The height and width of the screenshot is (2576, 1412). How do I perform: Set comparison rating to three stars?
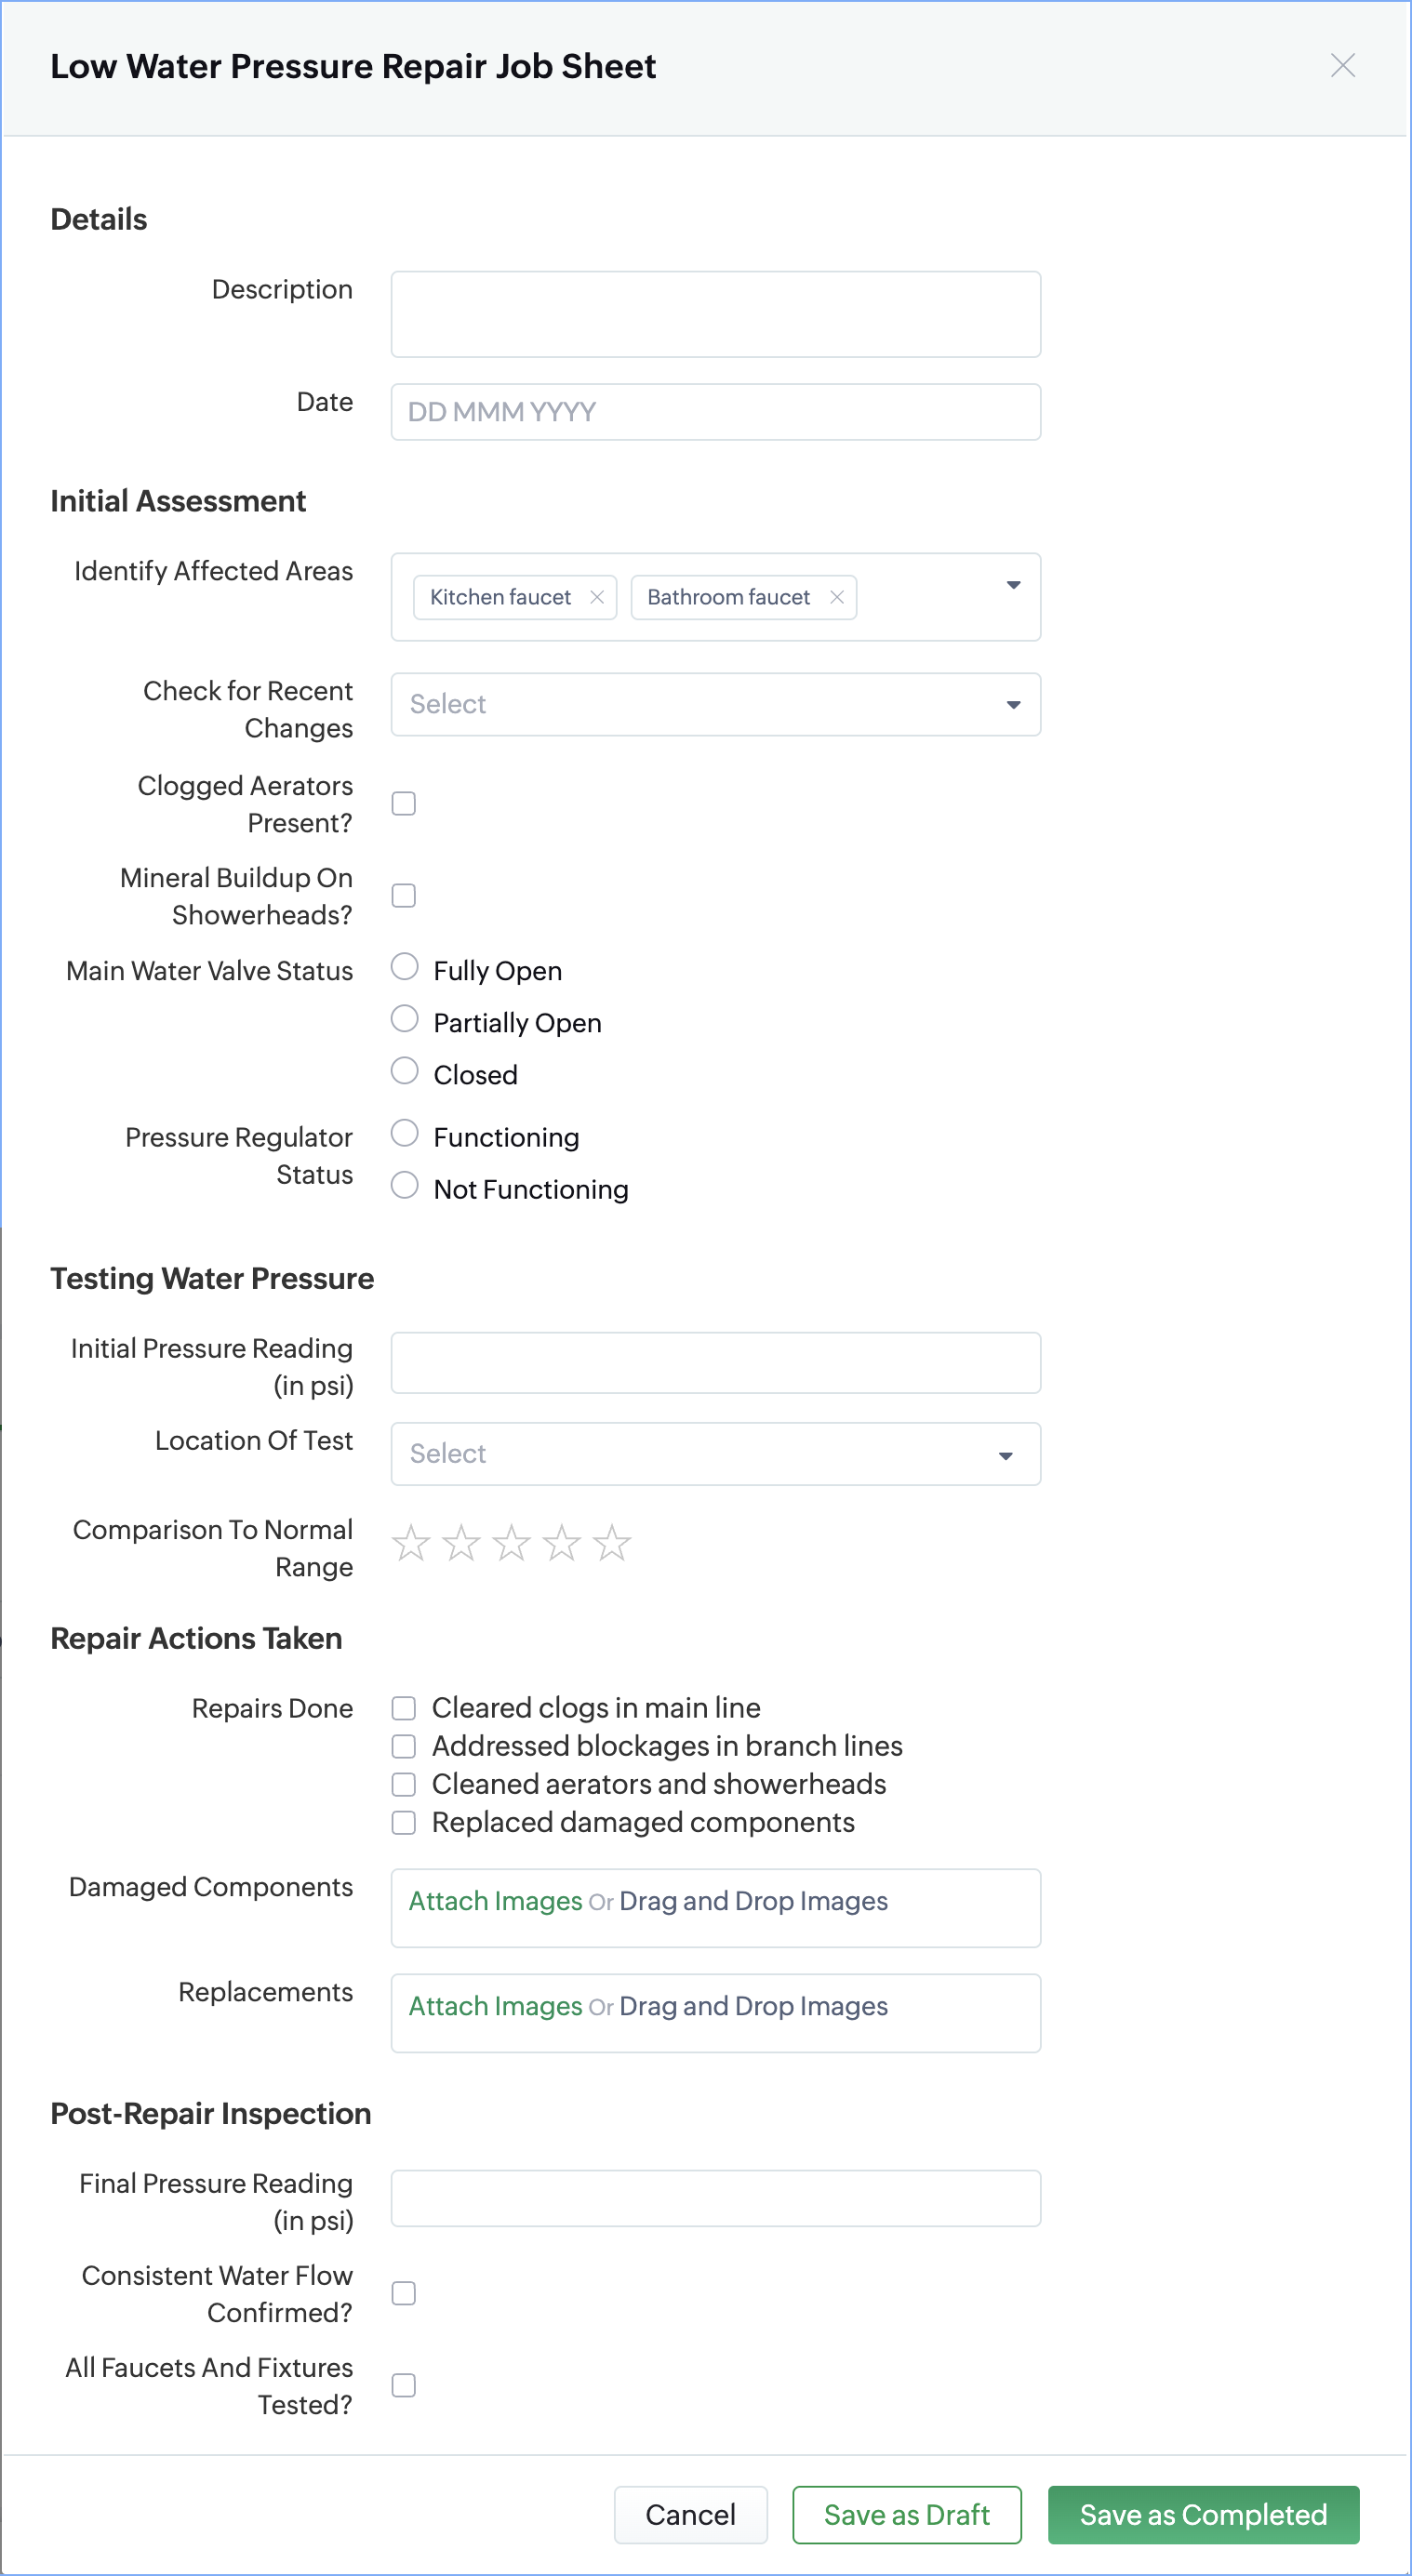[511, 1543]
